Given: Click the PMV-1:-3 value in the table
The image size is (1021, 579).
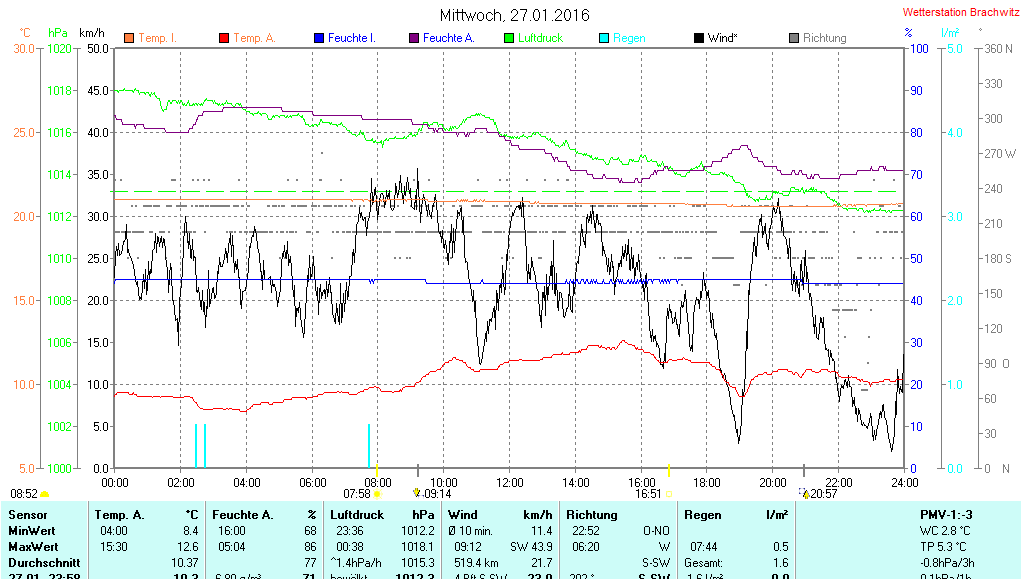Looking at the screenshot, I should (946, 515).
